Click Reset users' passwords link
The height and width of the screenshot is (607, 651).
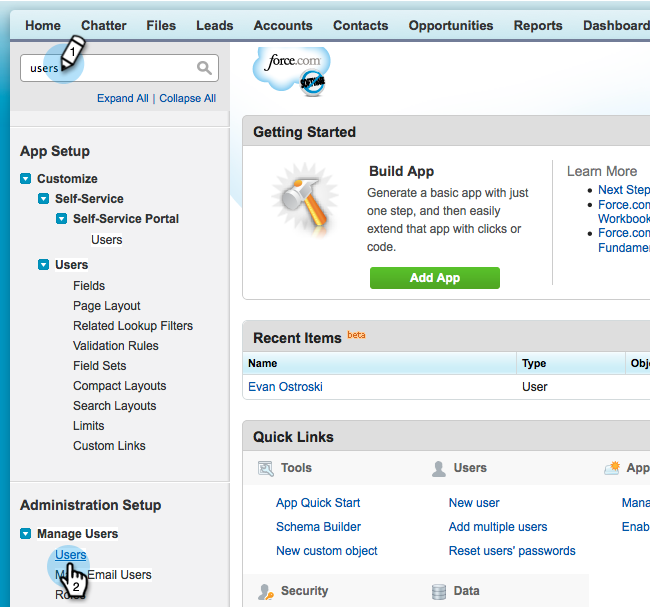512,551
